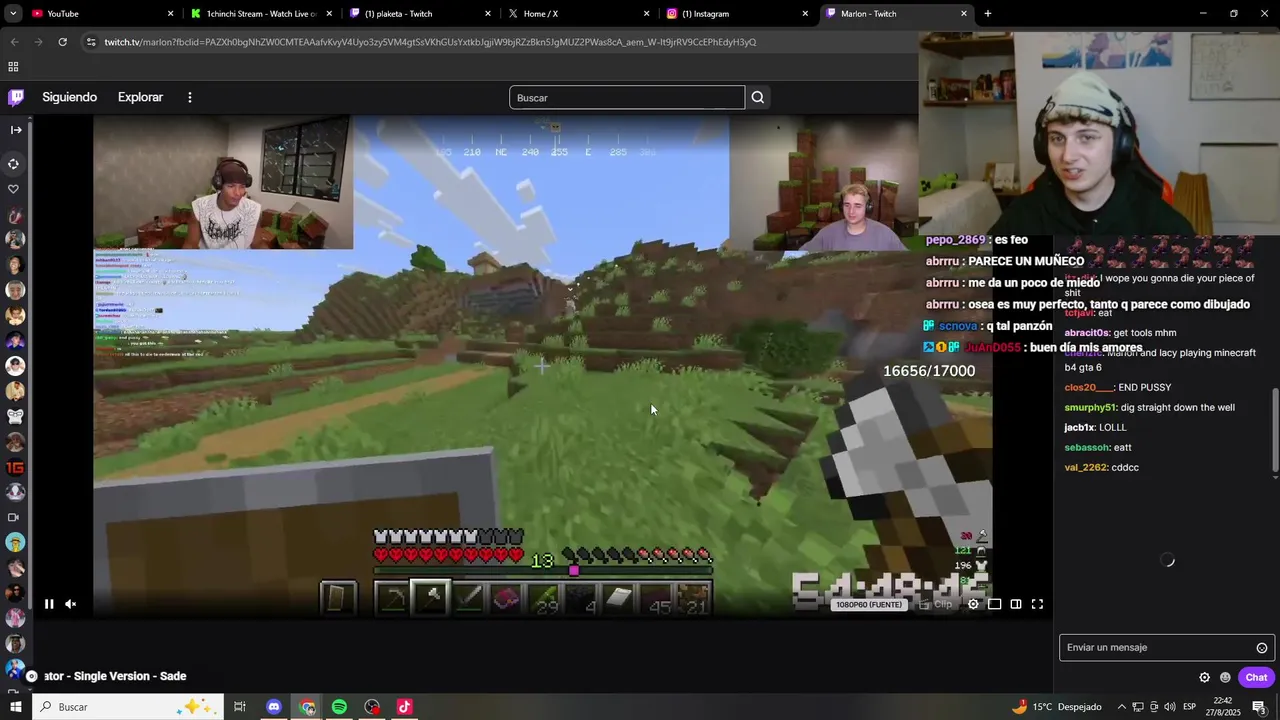Switch to the 1chinchi Stream tab
Viewport: 1280px width, 720px height.
(262, 14)
